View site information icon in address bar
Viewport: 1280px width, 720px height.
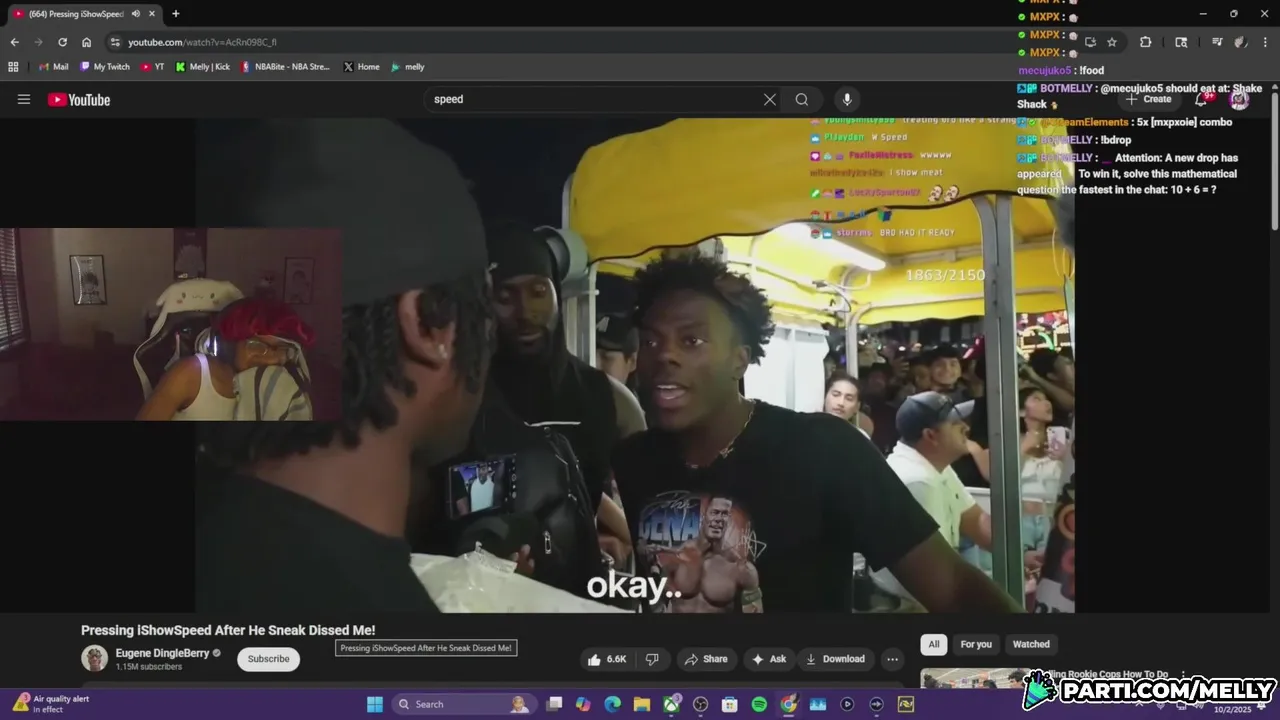[x=115, y=42]
